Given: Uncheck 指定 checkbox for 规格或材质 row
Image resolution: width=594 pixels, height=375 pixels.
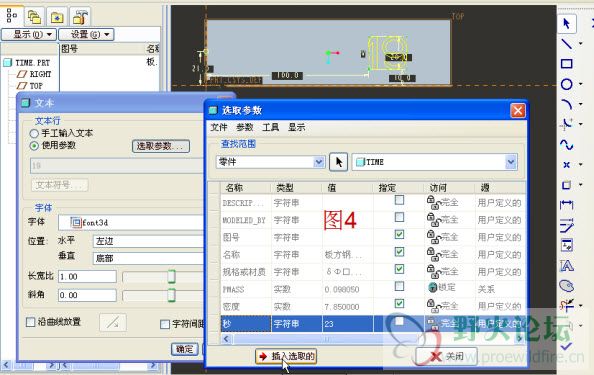Looking at the screenshot, I should [x=399, y=269].
